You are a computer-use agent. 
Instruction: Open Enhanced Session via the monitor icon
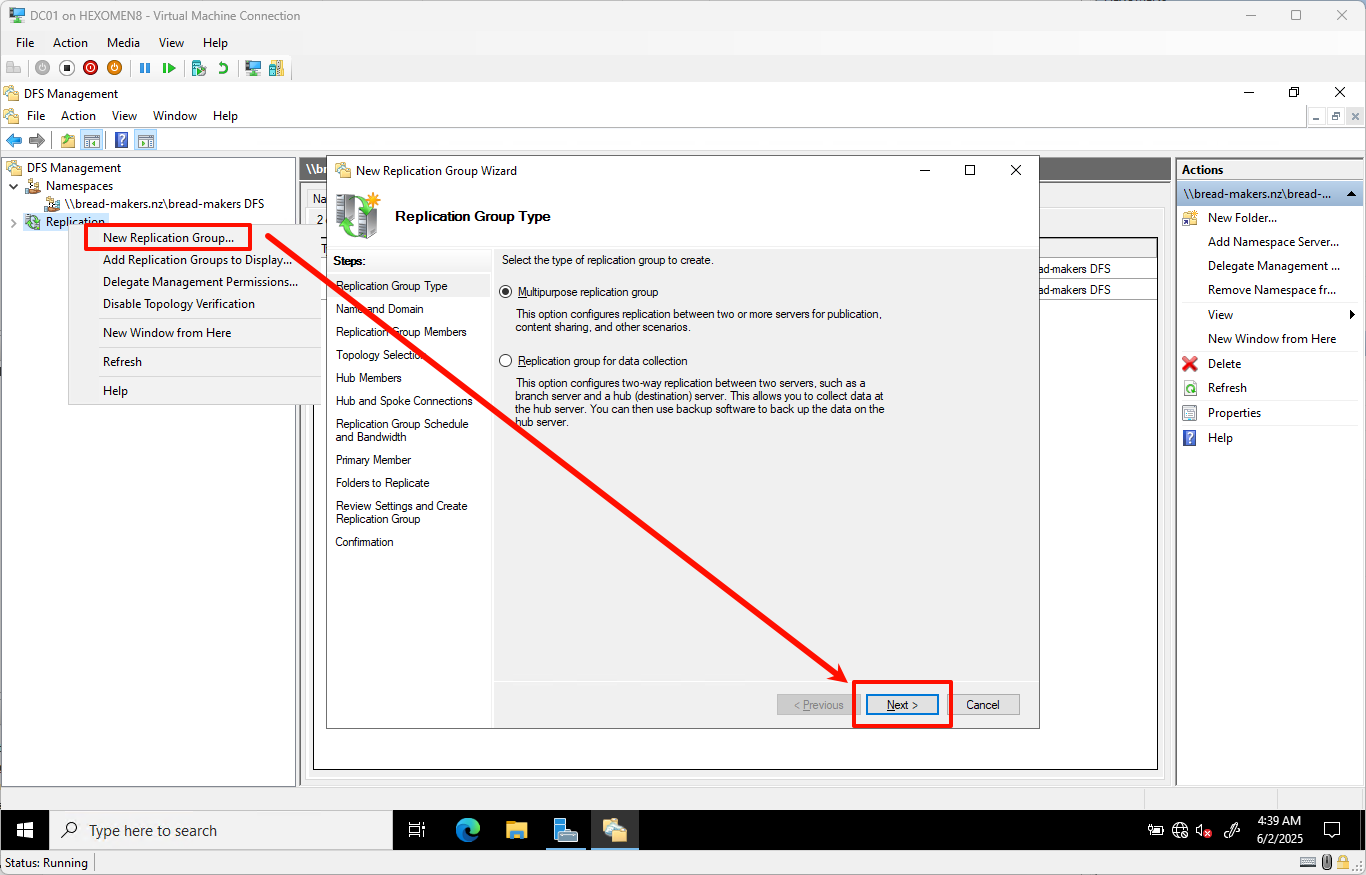pos(253,67)
